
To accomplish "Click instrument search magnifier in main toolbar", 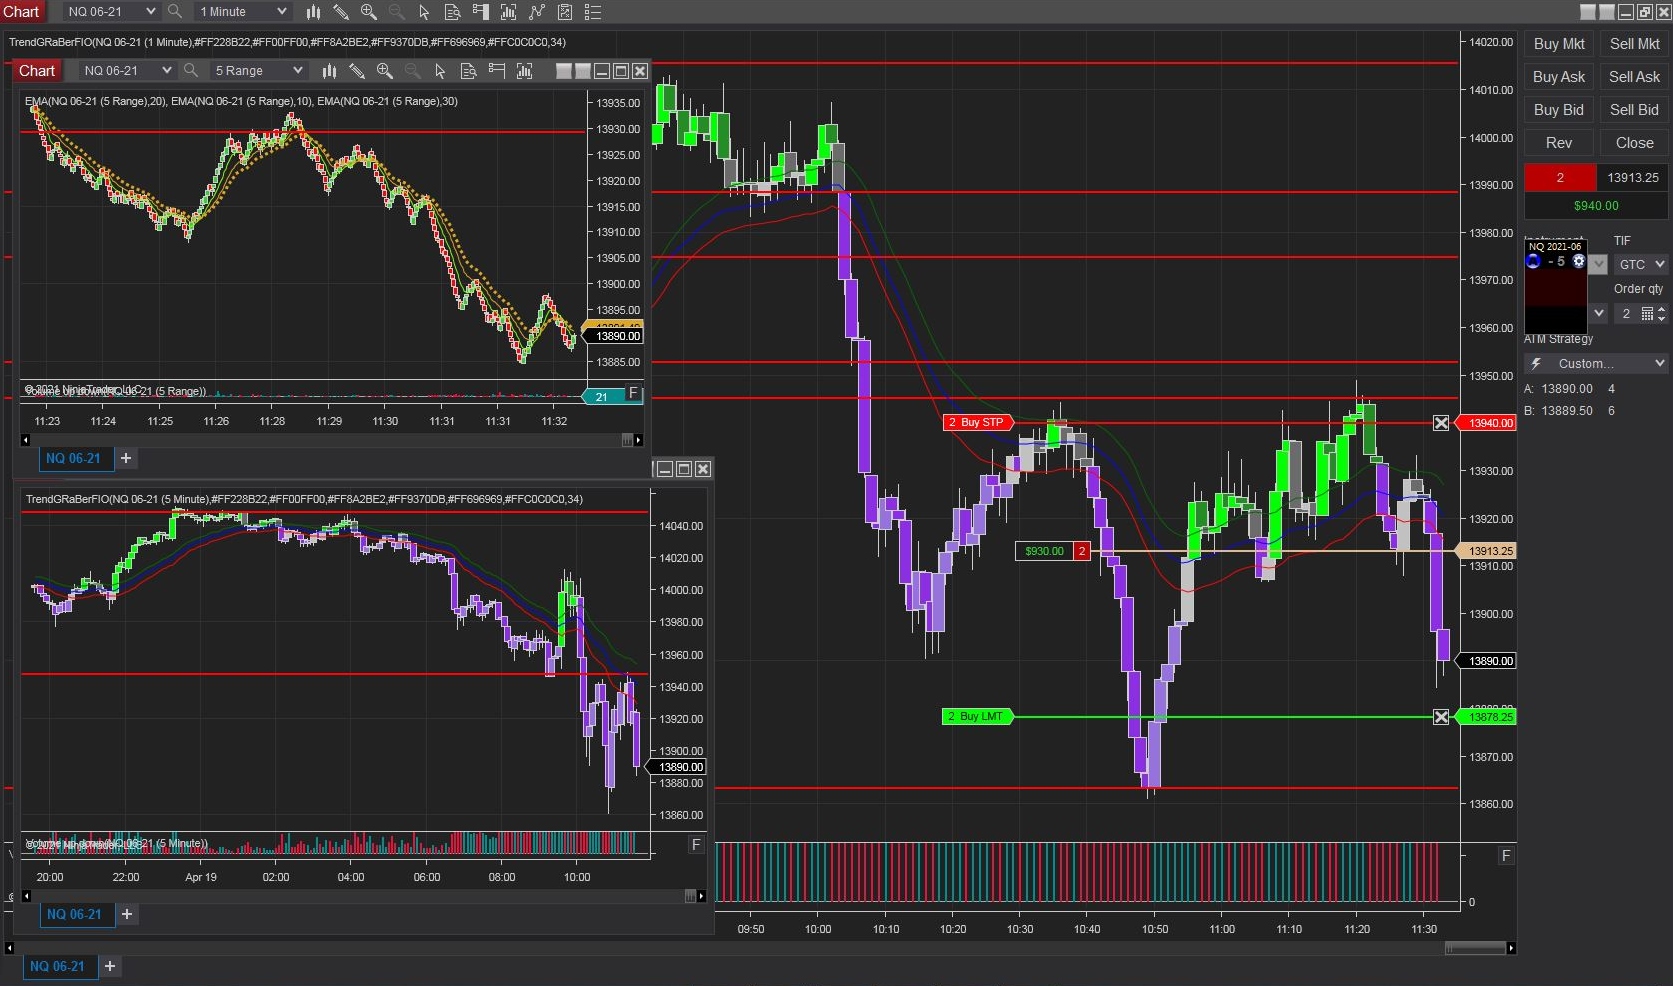I will point(175,11).
